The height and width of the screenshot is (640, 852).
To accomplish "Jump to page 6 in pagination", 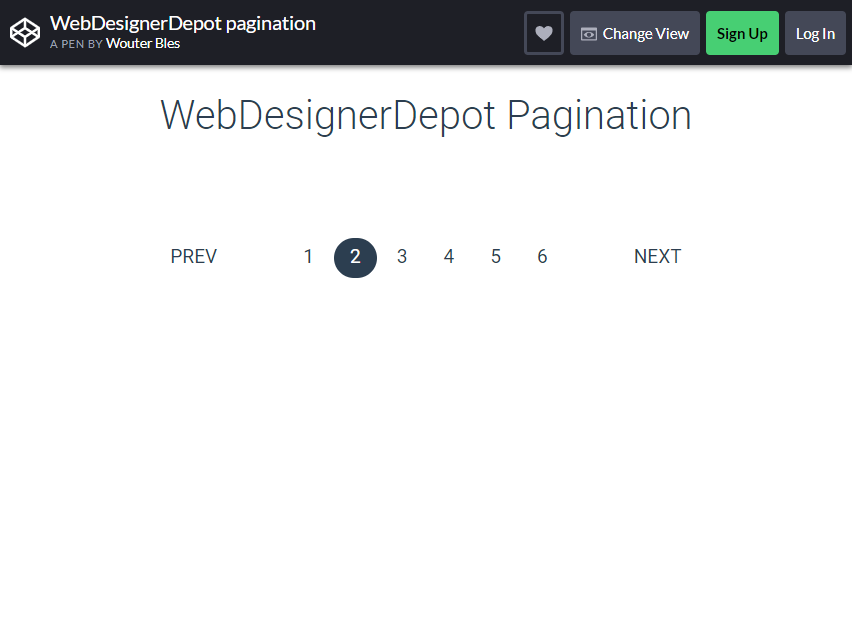I will coord(542,256).
